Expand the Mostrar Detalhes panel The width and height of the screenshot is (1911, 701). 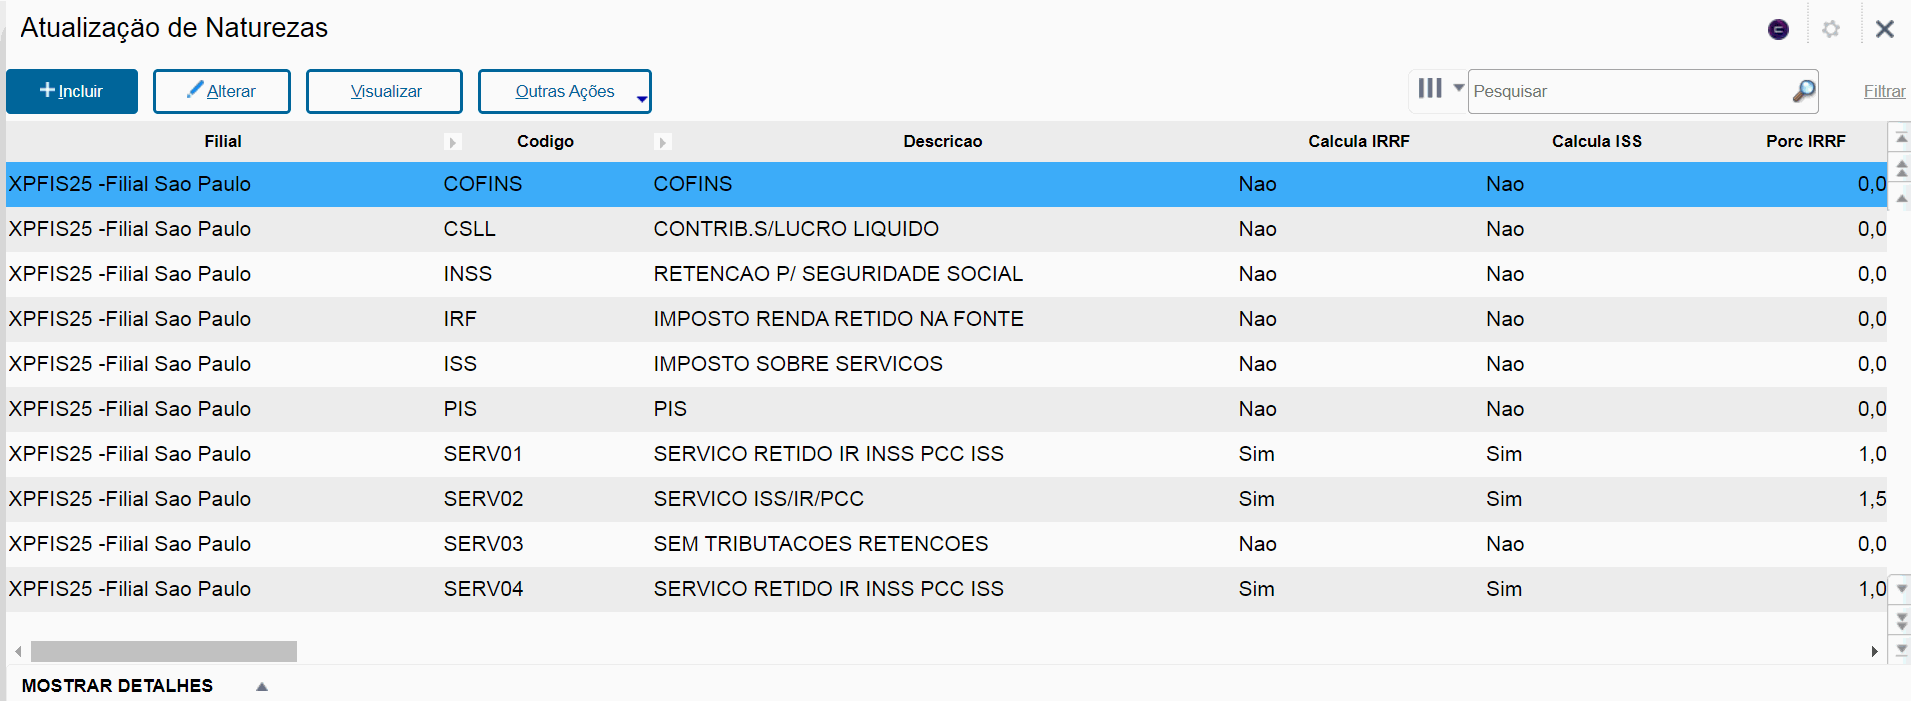262,686
